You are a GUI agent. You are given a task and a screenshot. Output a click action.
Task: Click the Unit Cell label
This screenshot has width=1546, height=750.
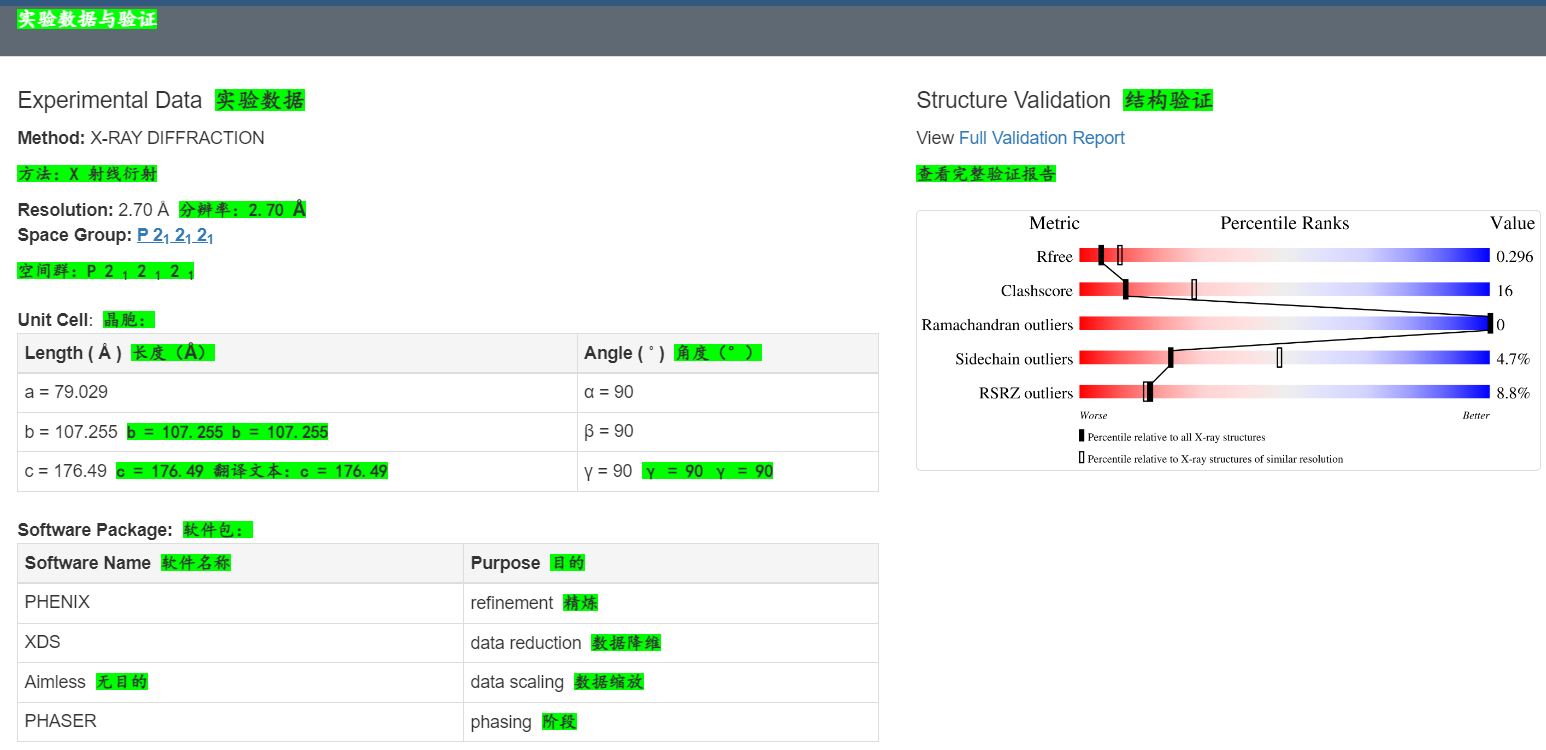coord(55,320)
